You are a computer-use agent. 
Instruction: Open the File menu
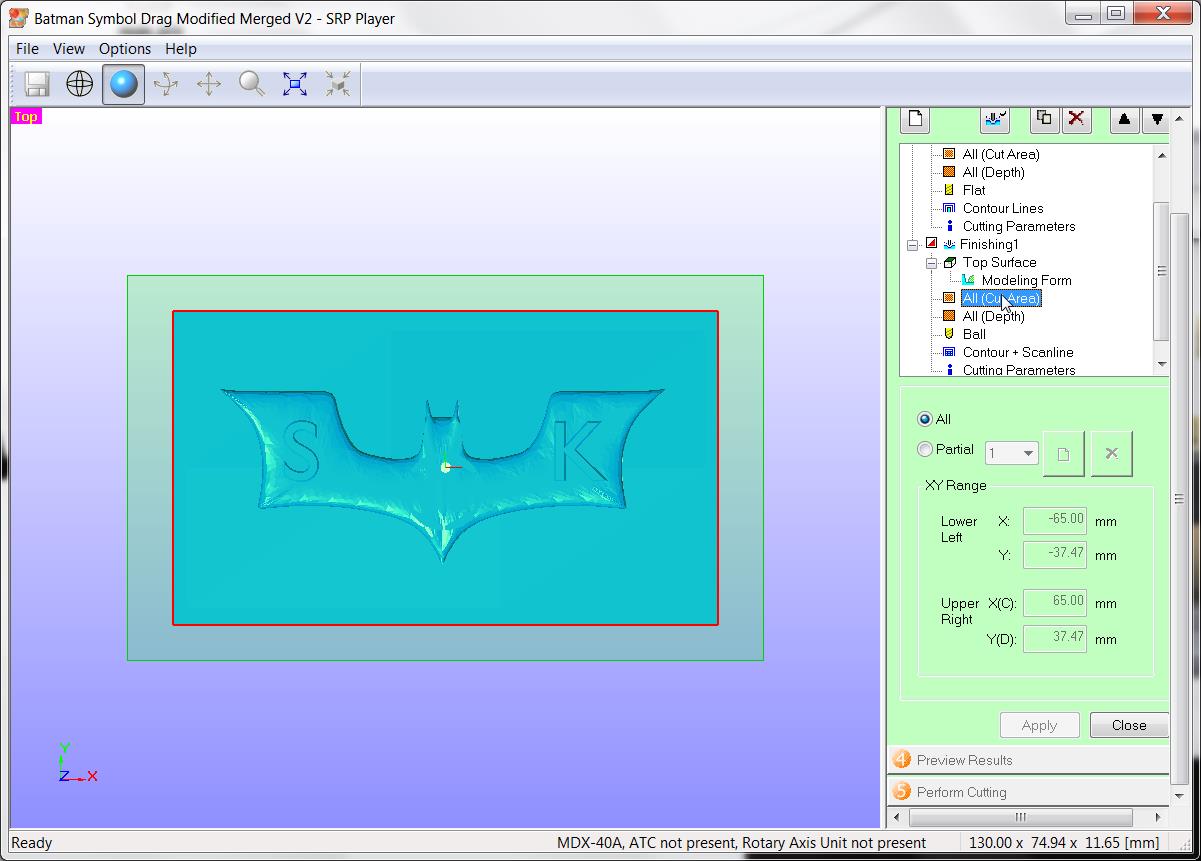27,48
